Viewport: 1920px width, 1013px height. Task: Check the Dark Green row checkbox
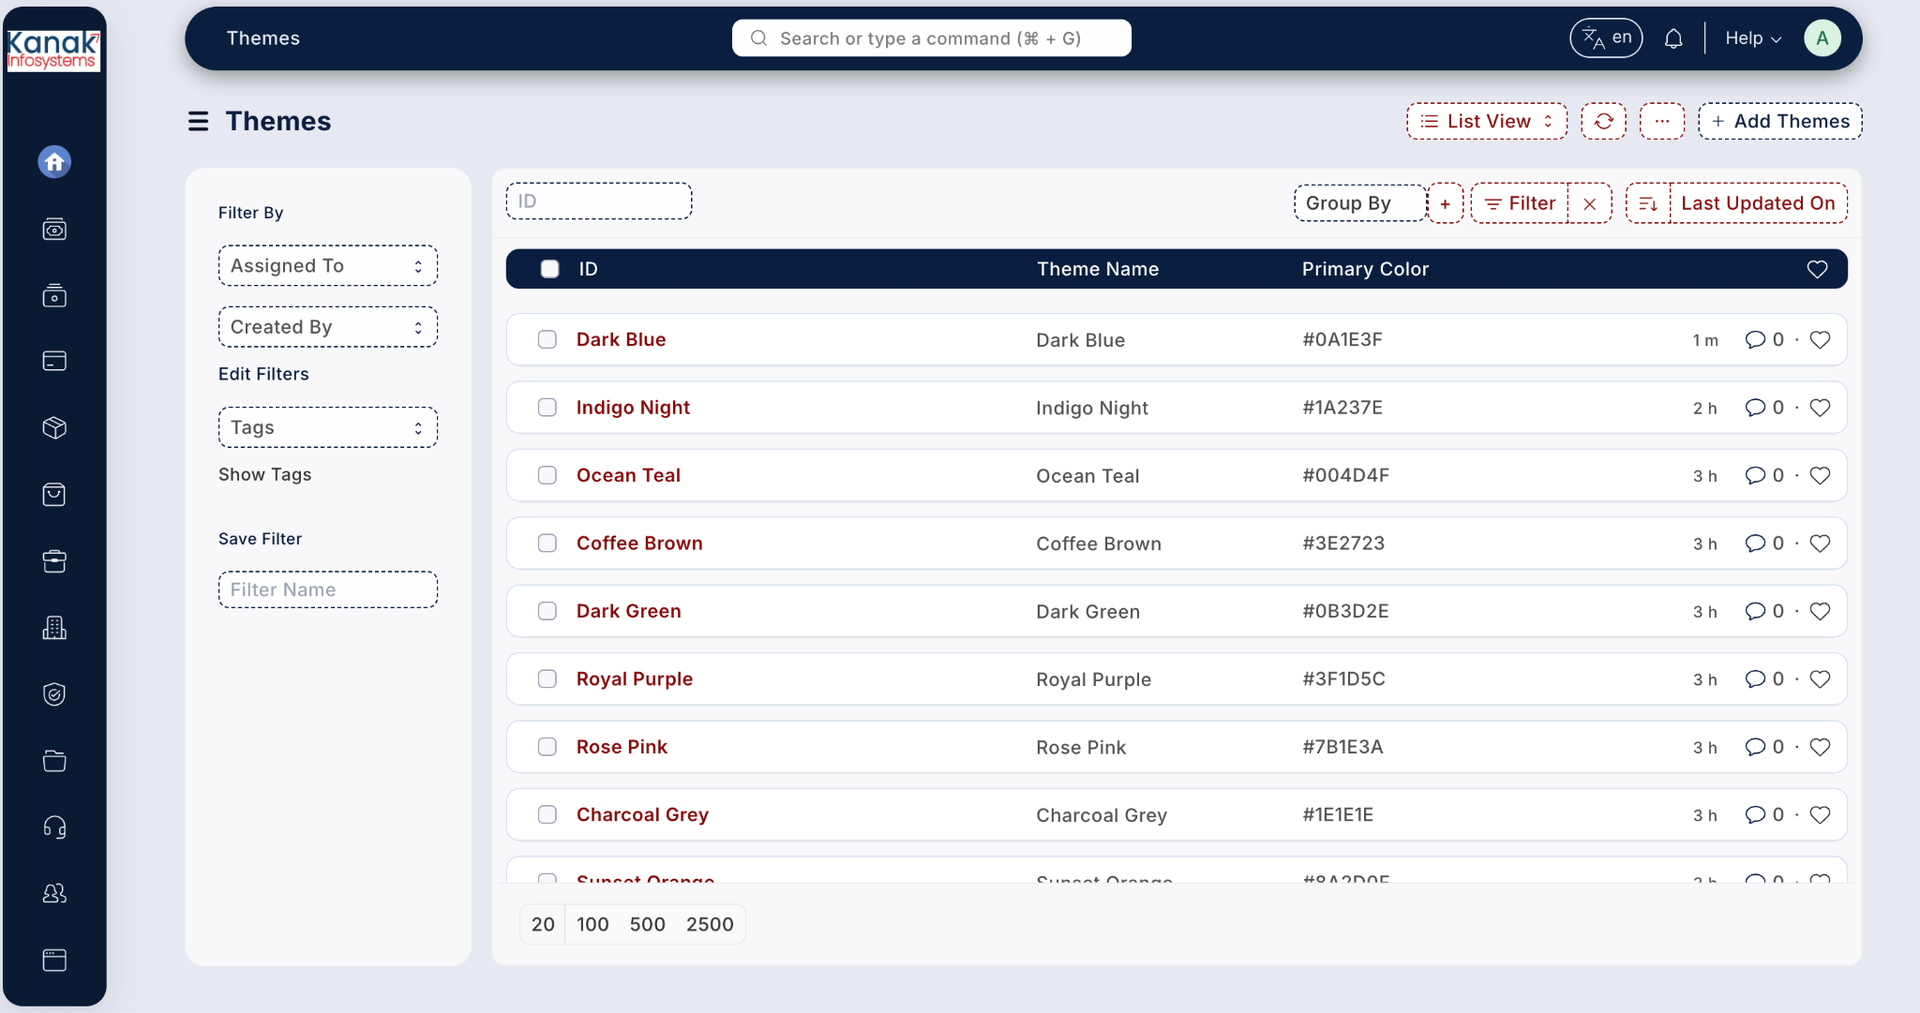pos(547,611)
